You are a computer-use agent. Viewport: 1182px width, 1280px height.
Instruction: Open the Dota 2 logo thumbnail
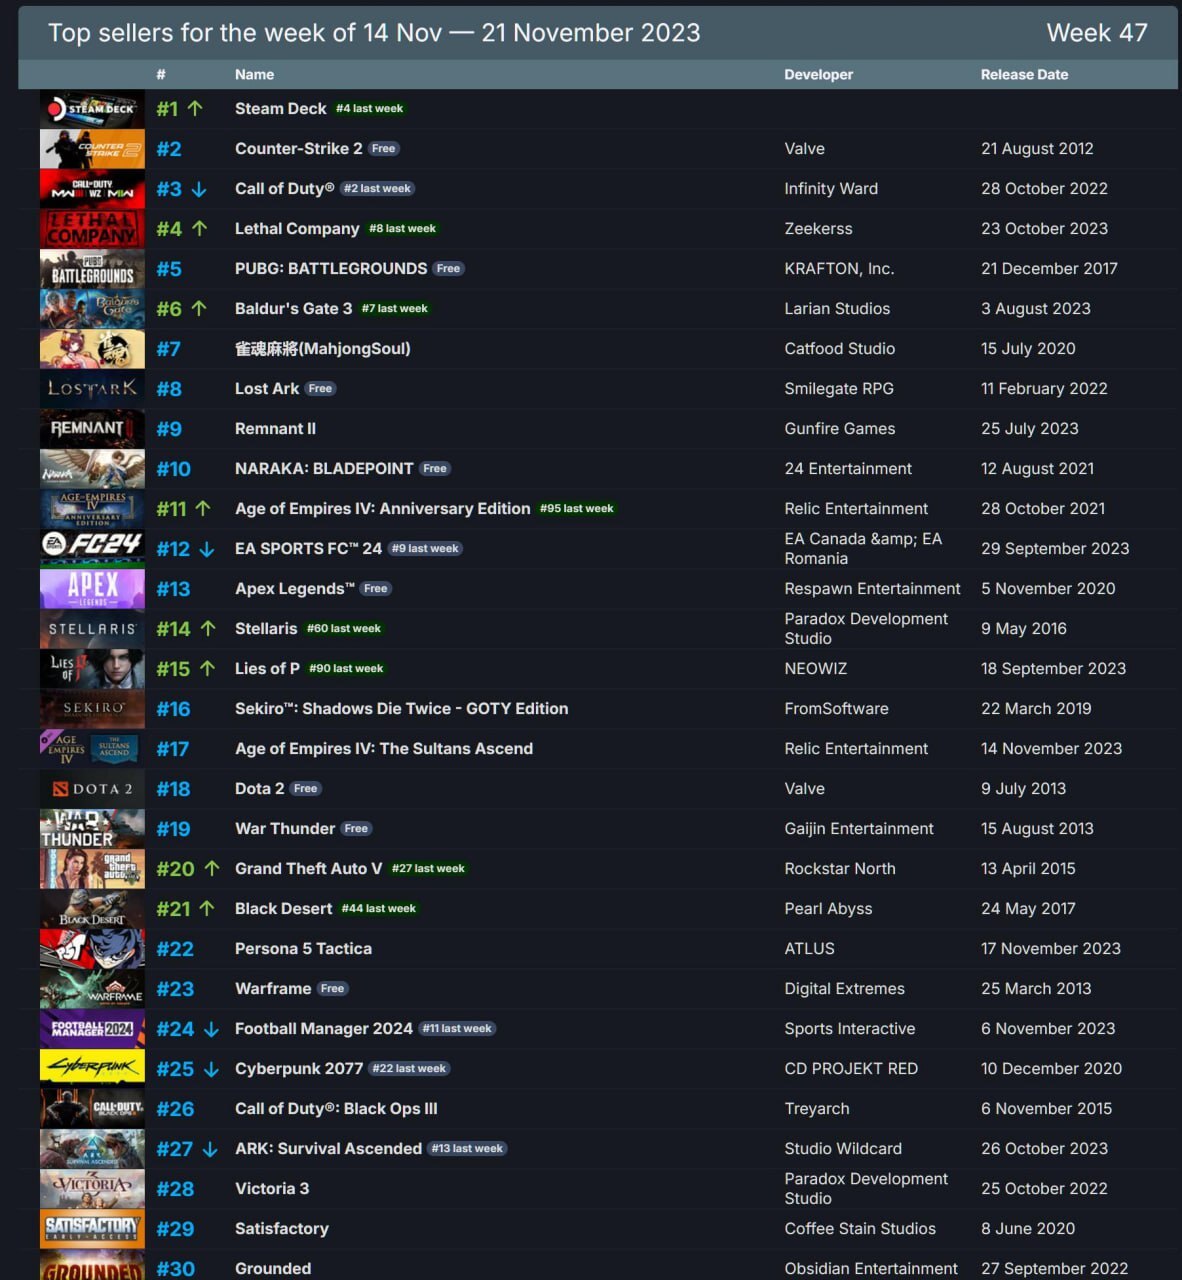(92, 789)
